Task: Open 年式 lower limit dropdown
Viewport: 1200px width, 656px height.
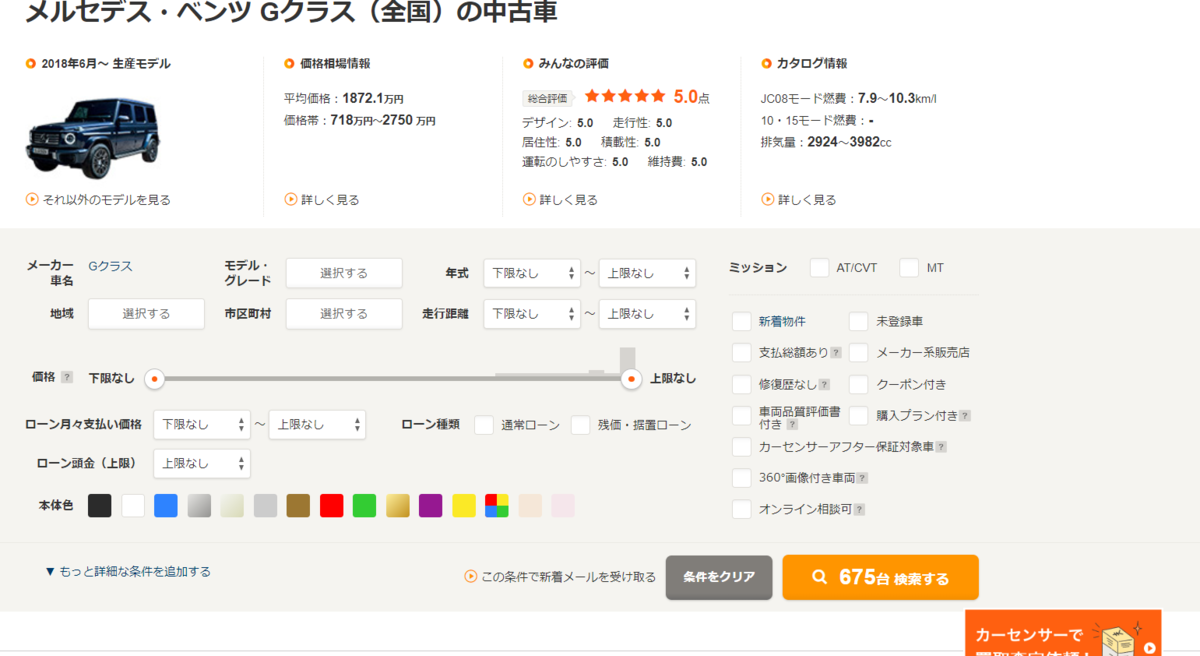Action: click(x=532, y=273)
